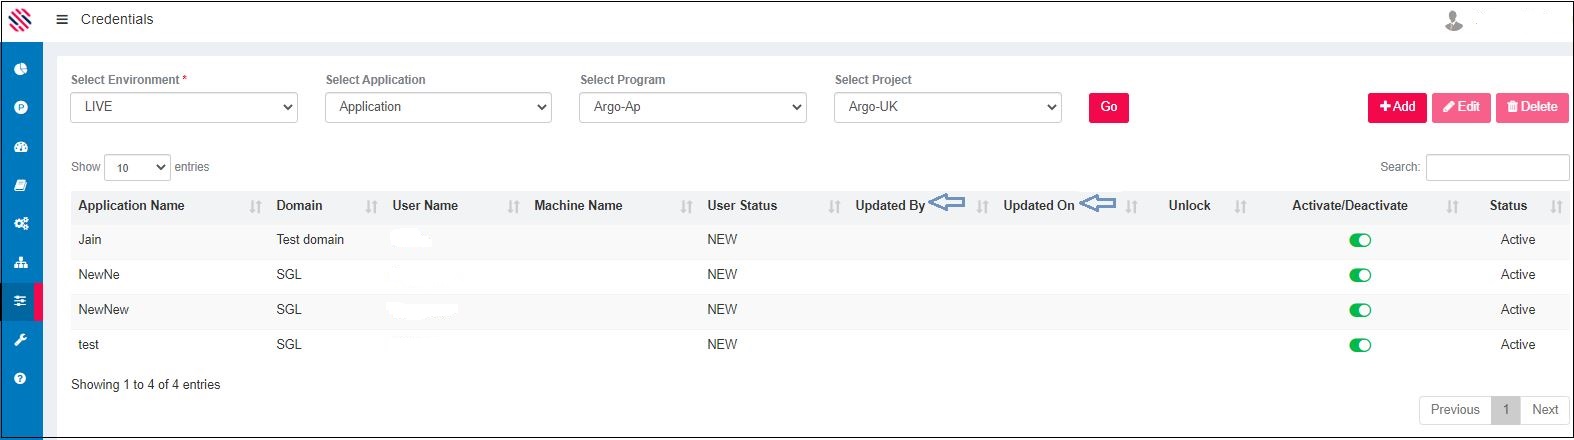Click the hamburger menu icon

click(62, 19)
